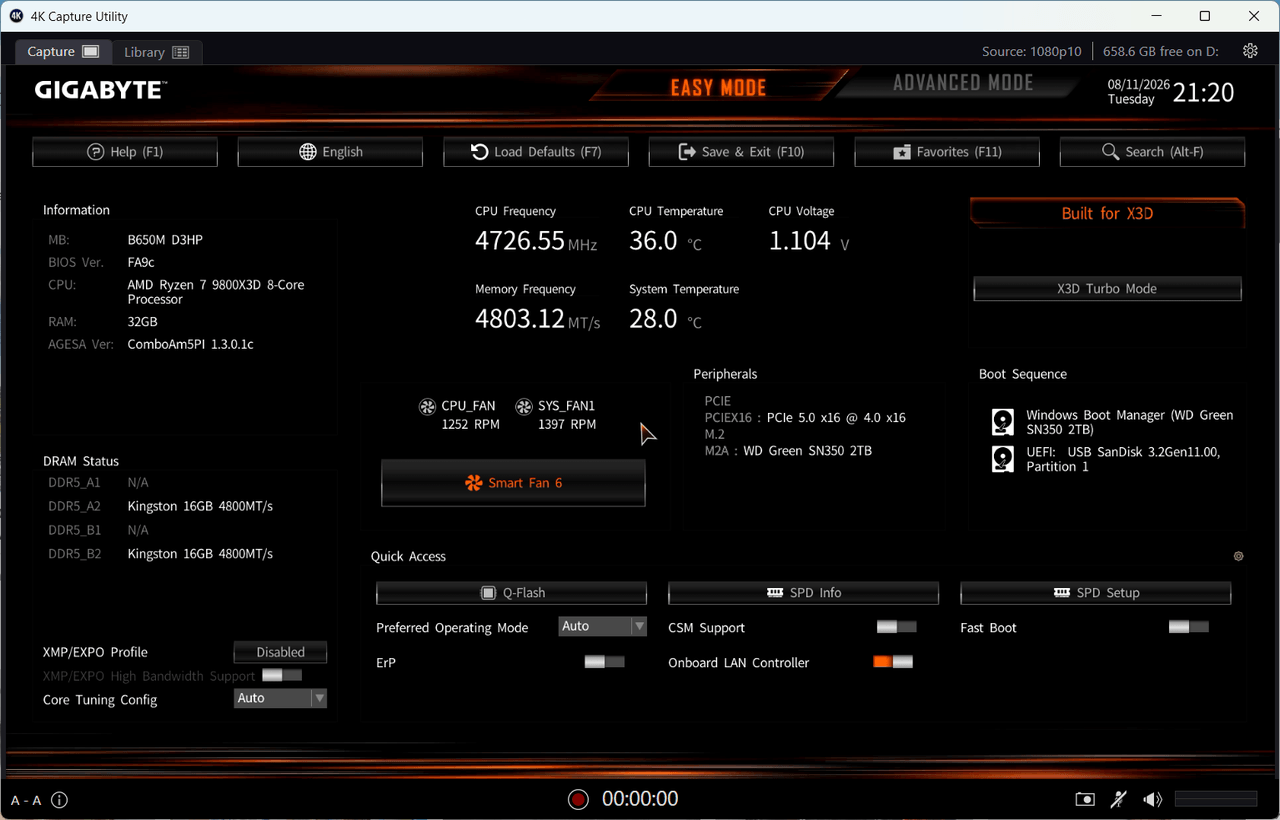The image size is (1280, 820).
Task: Click 'Source: 1080p10' status text
Action: (x=1032, y=51)
